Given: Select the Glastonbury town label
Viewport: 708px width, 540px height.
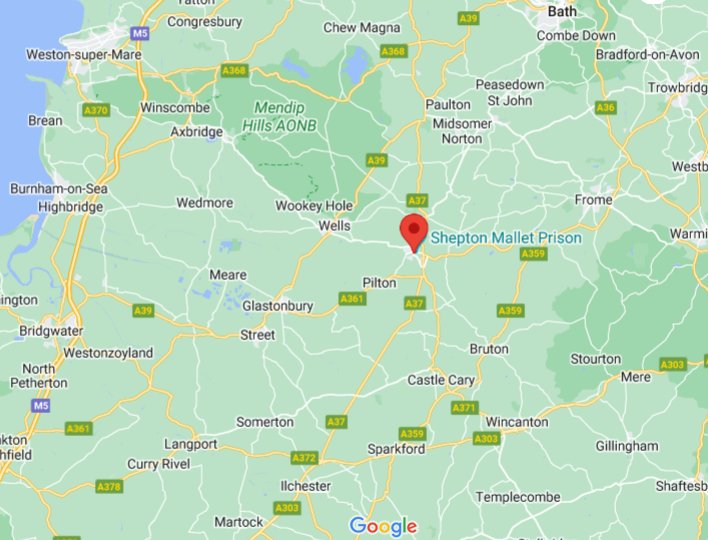Looking at the screenshot, I should click(x=278, y=306).
